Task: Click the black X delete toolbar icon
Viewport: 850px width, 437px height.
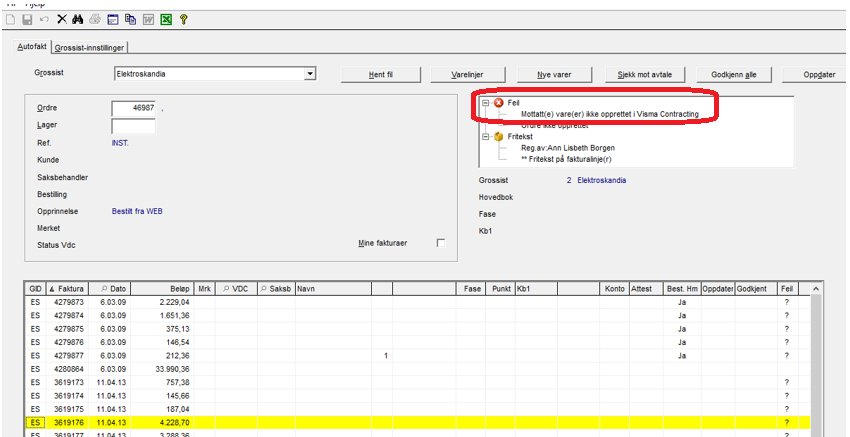Action: (x=62, y=20)
